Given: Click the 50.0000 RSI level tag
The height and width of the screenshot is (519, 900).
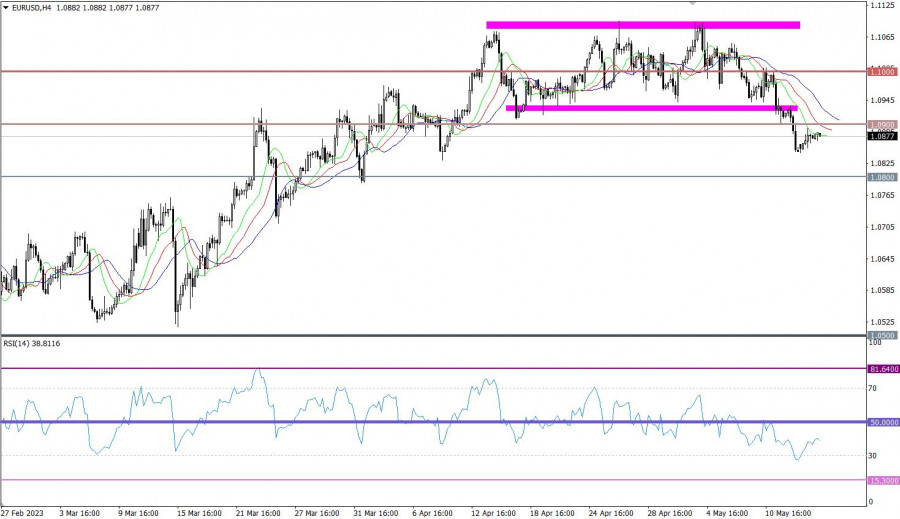Looking at the screenshot, I should pos(883,422).
